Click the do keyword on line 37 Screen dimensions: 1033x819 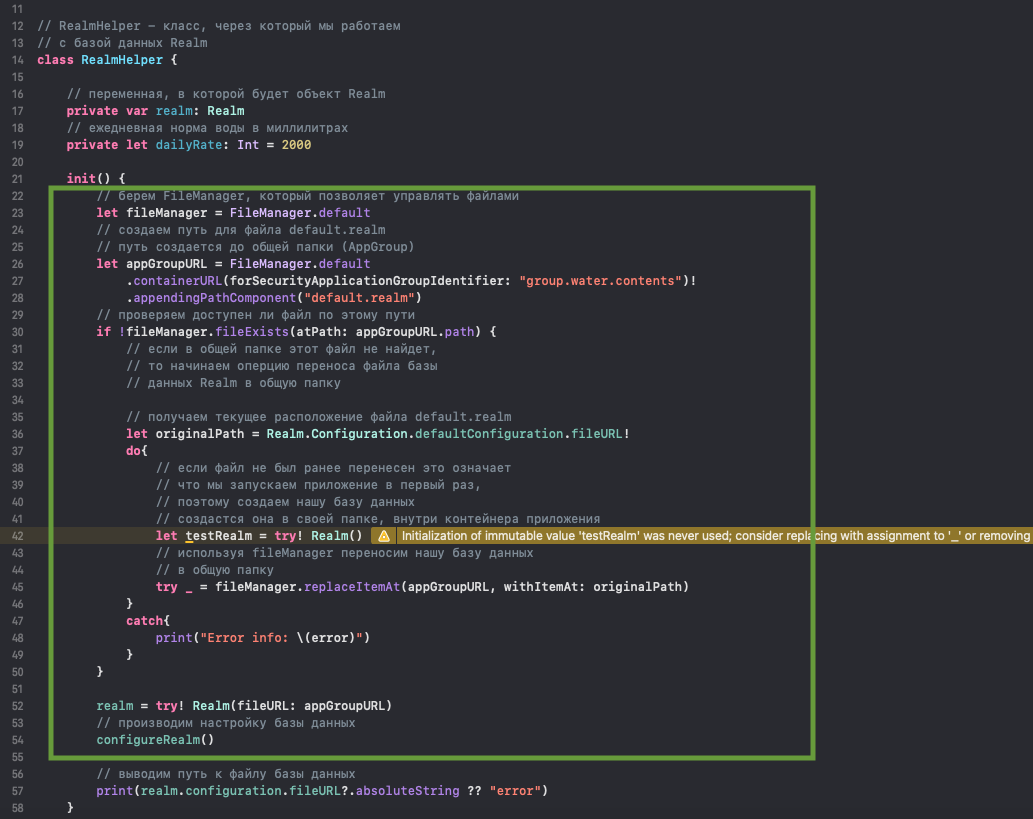tap(133, 451)
